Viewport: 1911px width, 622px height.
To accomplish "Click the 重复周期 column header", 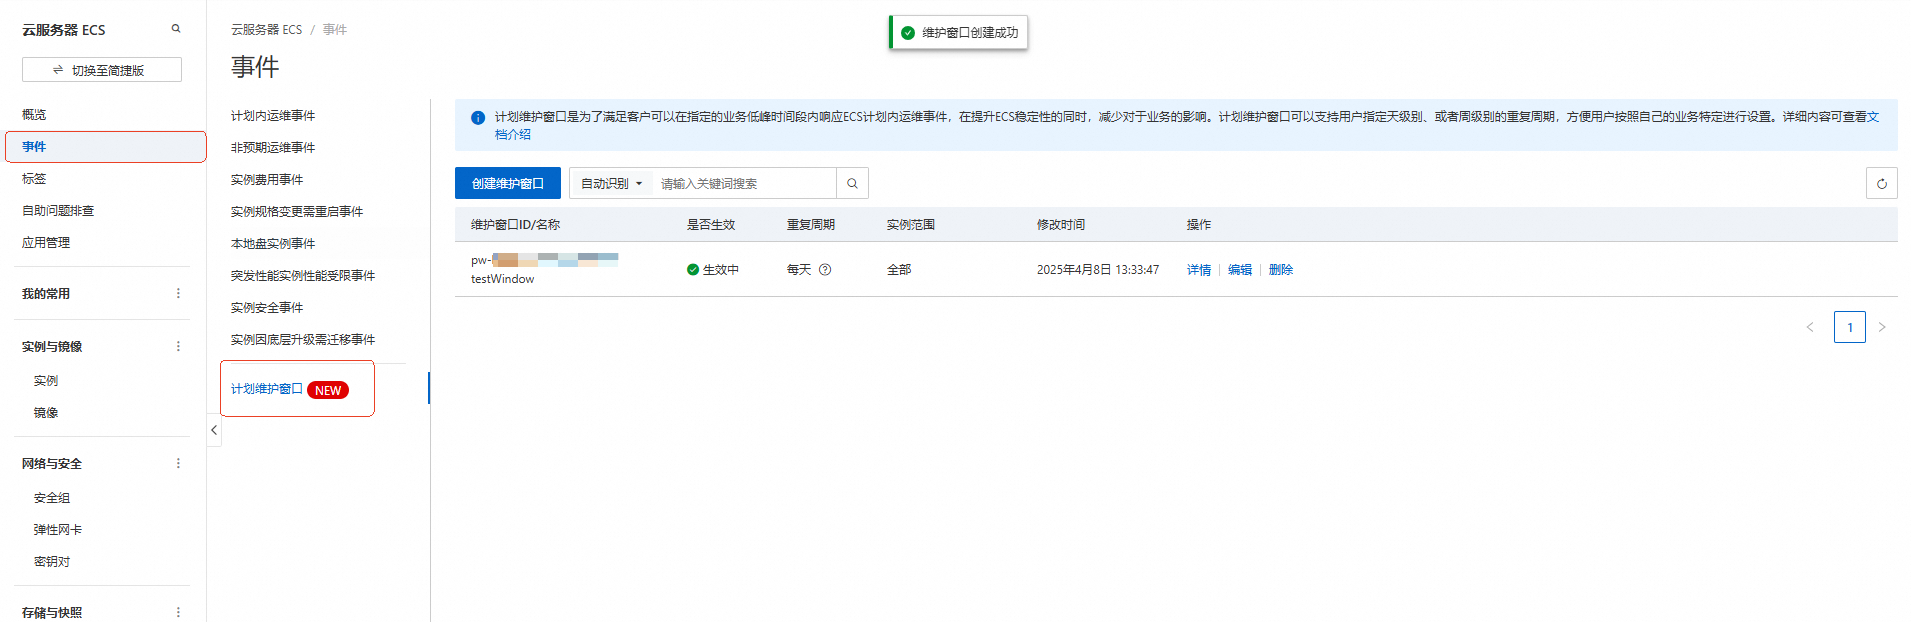I will pyautogui.click(x=811, y=225).
